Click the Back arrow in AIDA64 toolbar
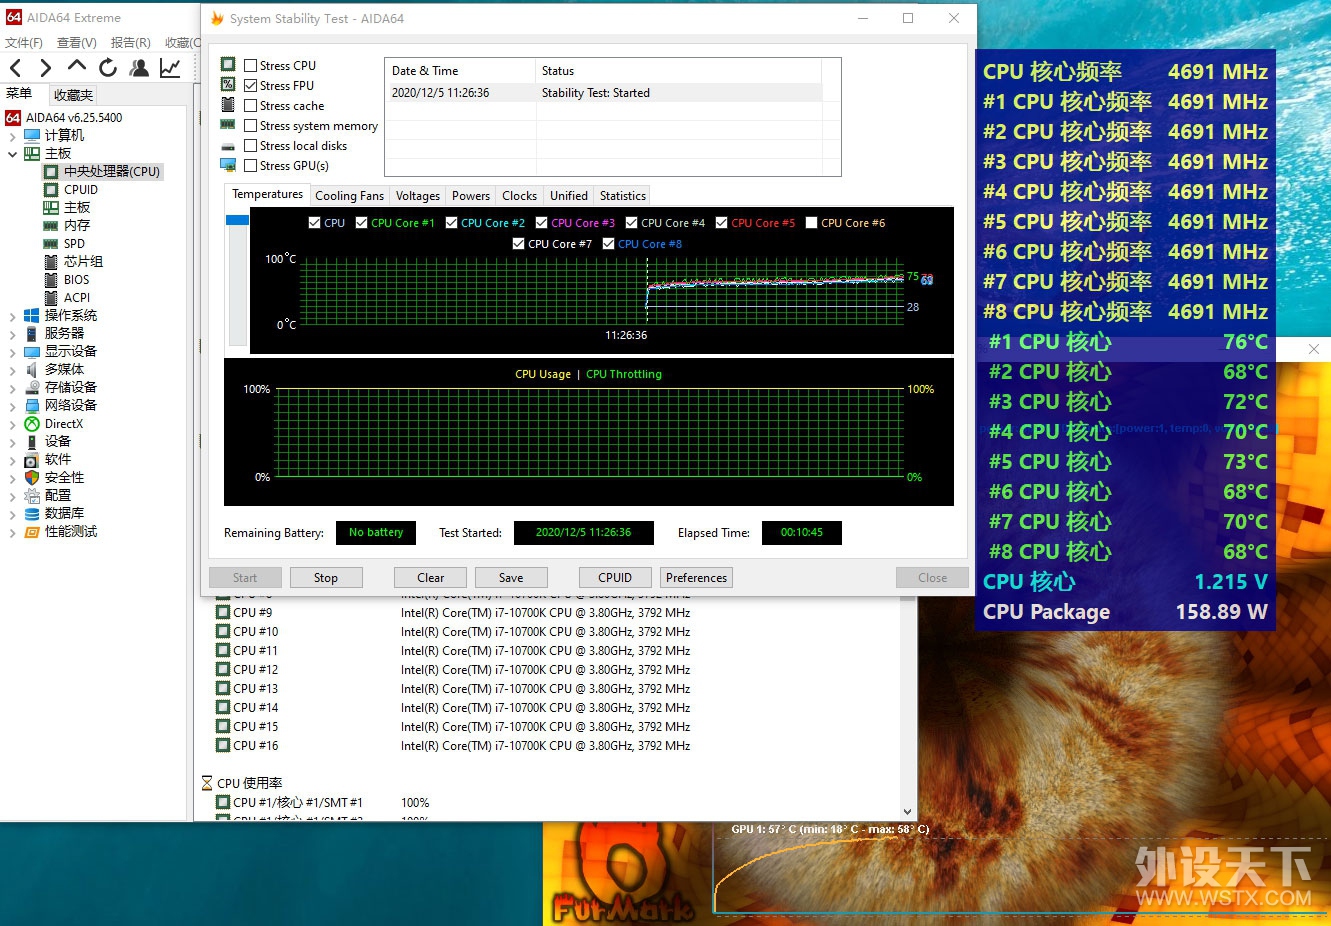Image resolution: width=1331 pixels, height=926 pixels. [x=16, y=68]
